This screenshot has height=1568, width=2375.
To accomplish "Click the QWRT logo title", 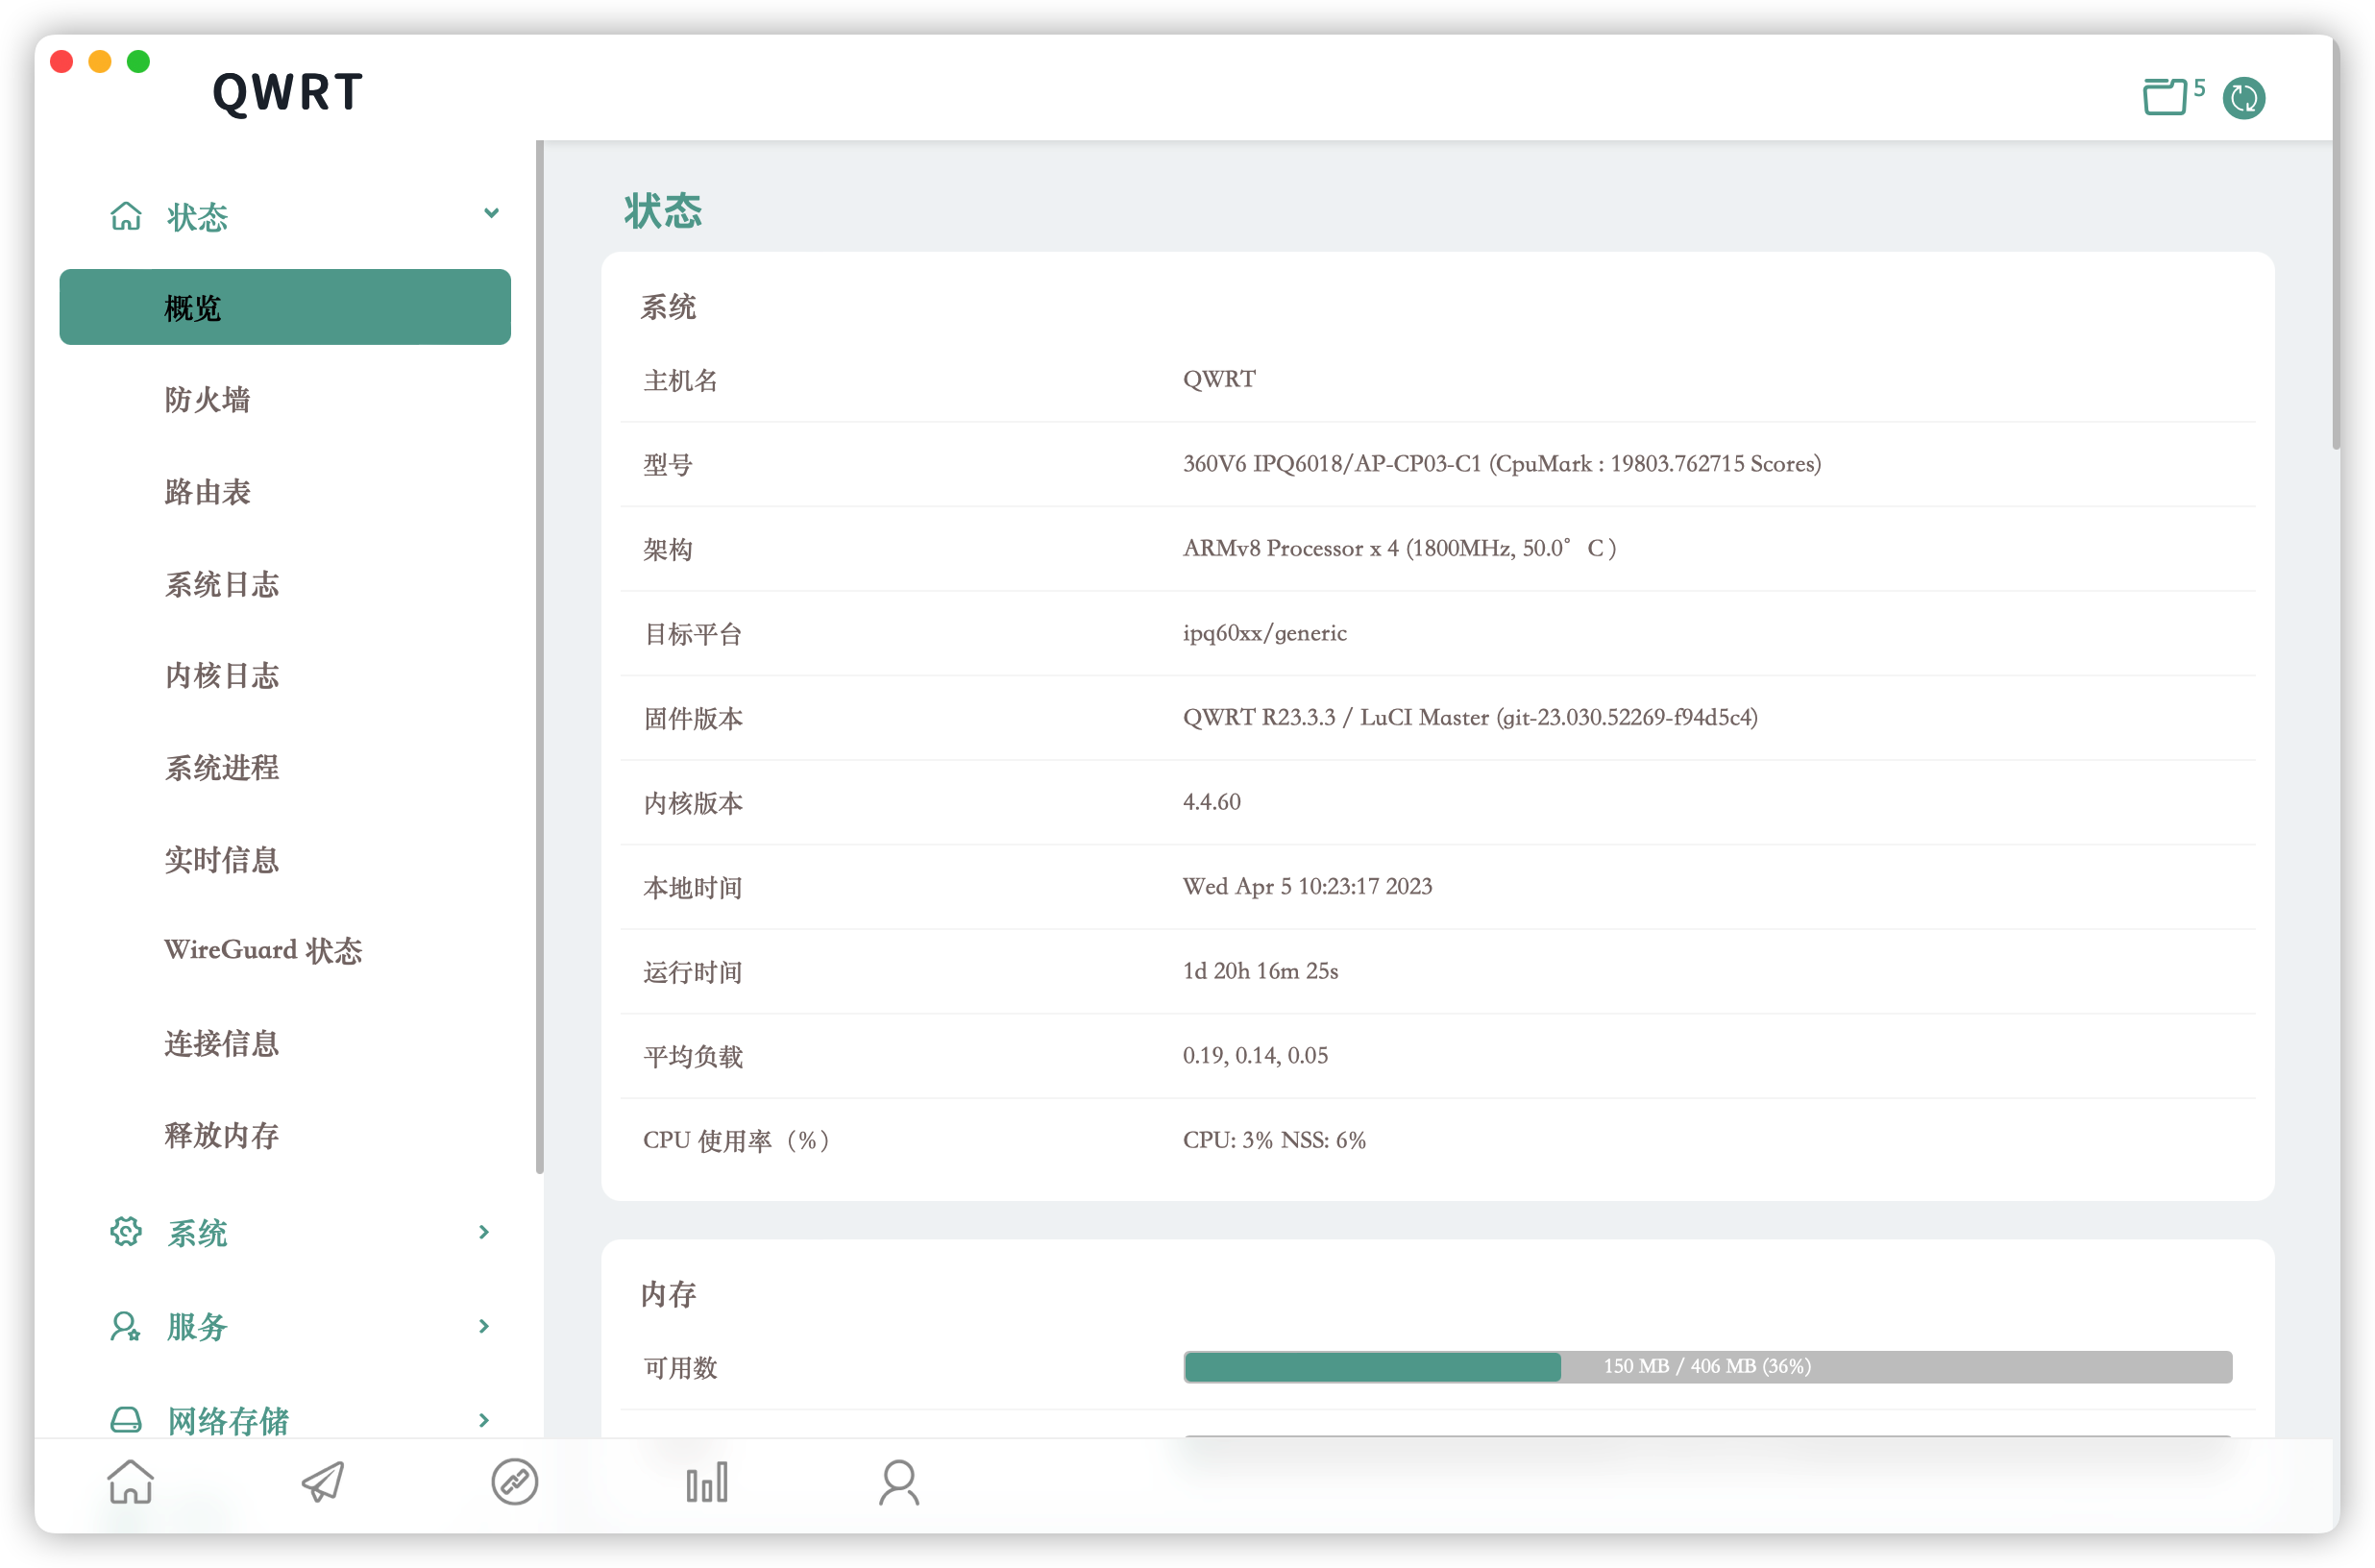I will click(287, 92).
